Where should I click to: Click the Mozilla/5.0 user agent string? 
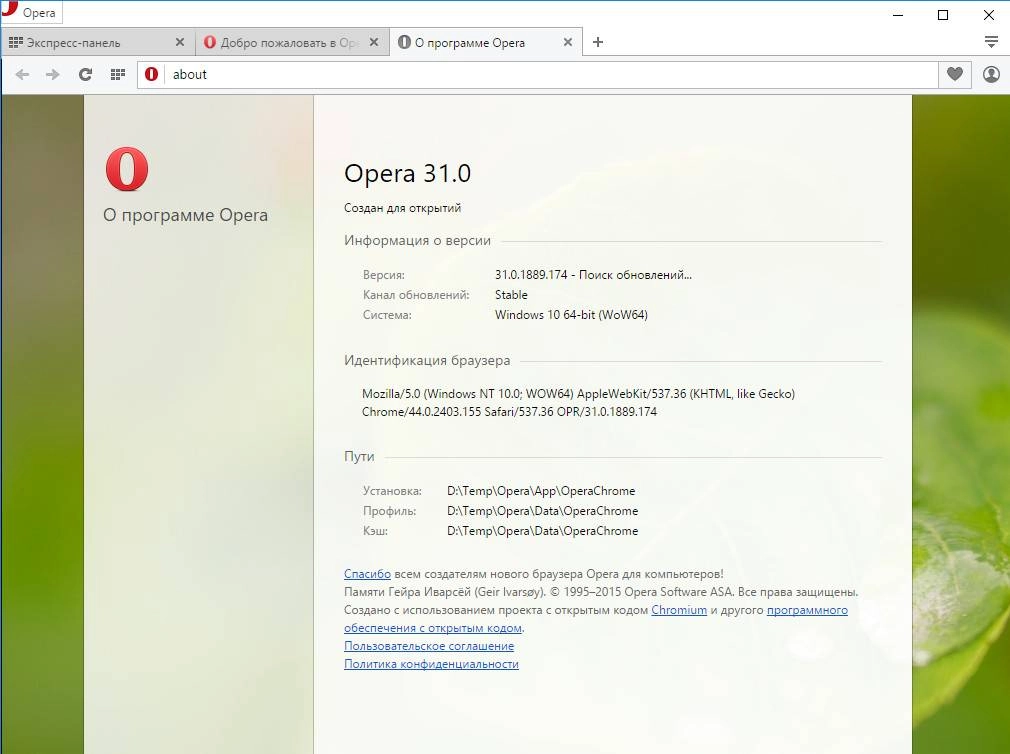578,402
